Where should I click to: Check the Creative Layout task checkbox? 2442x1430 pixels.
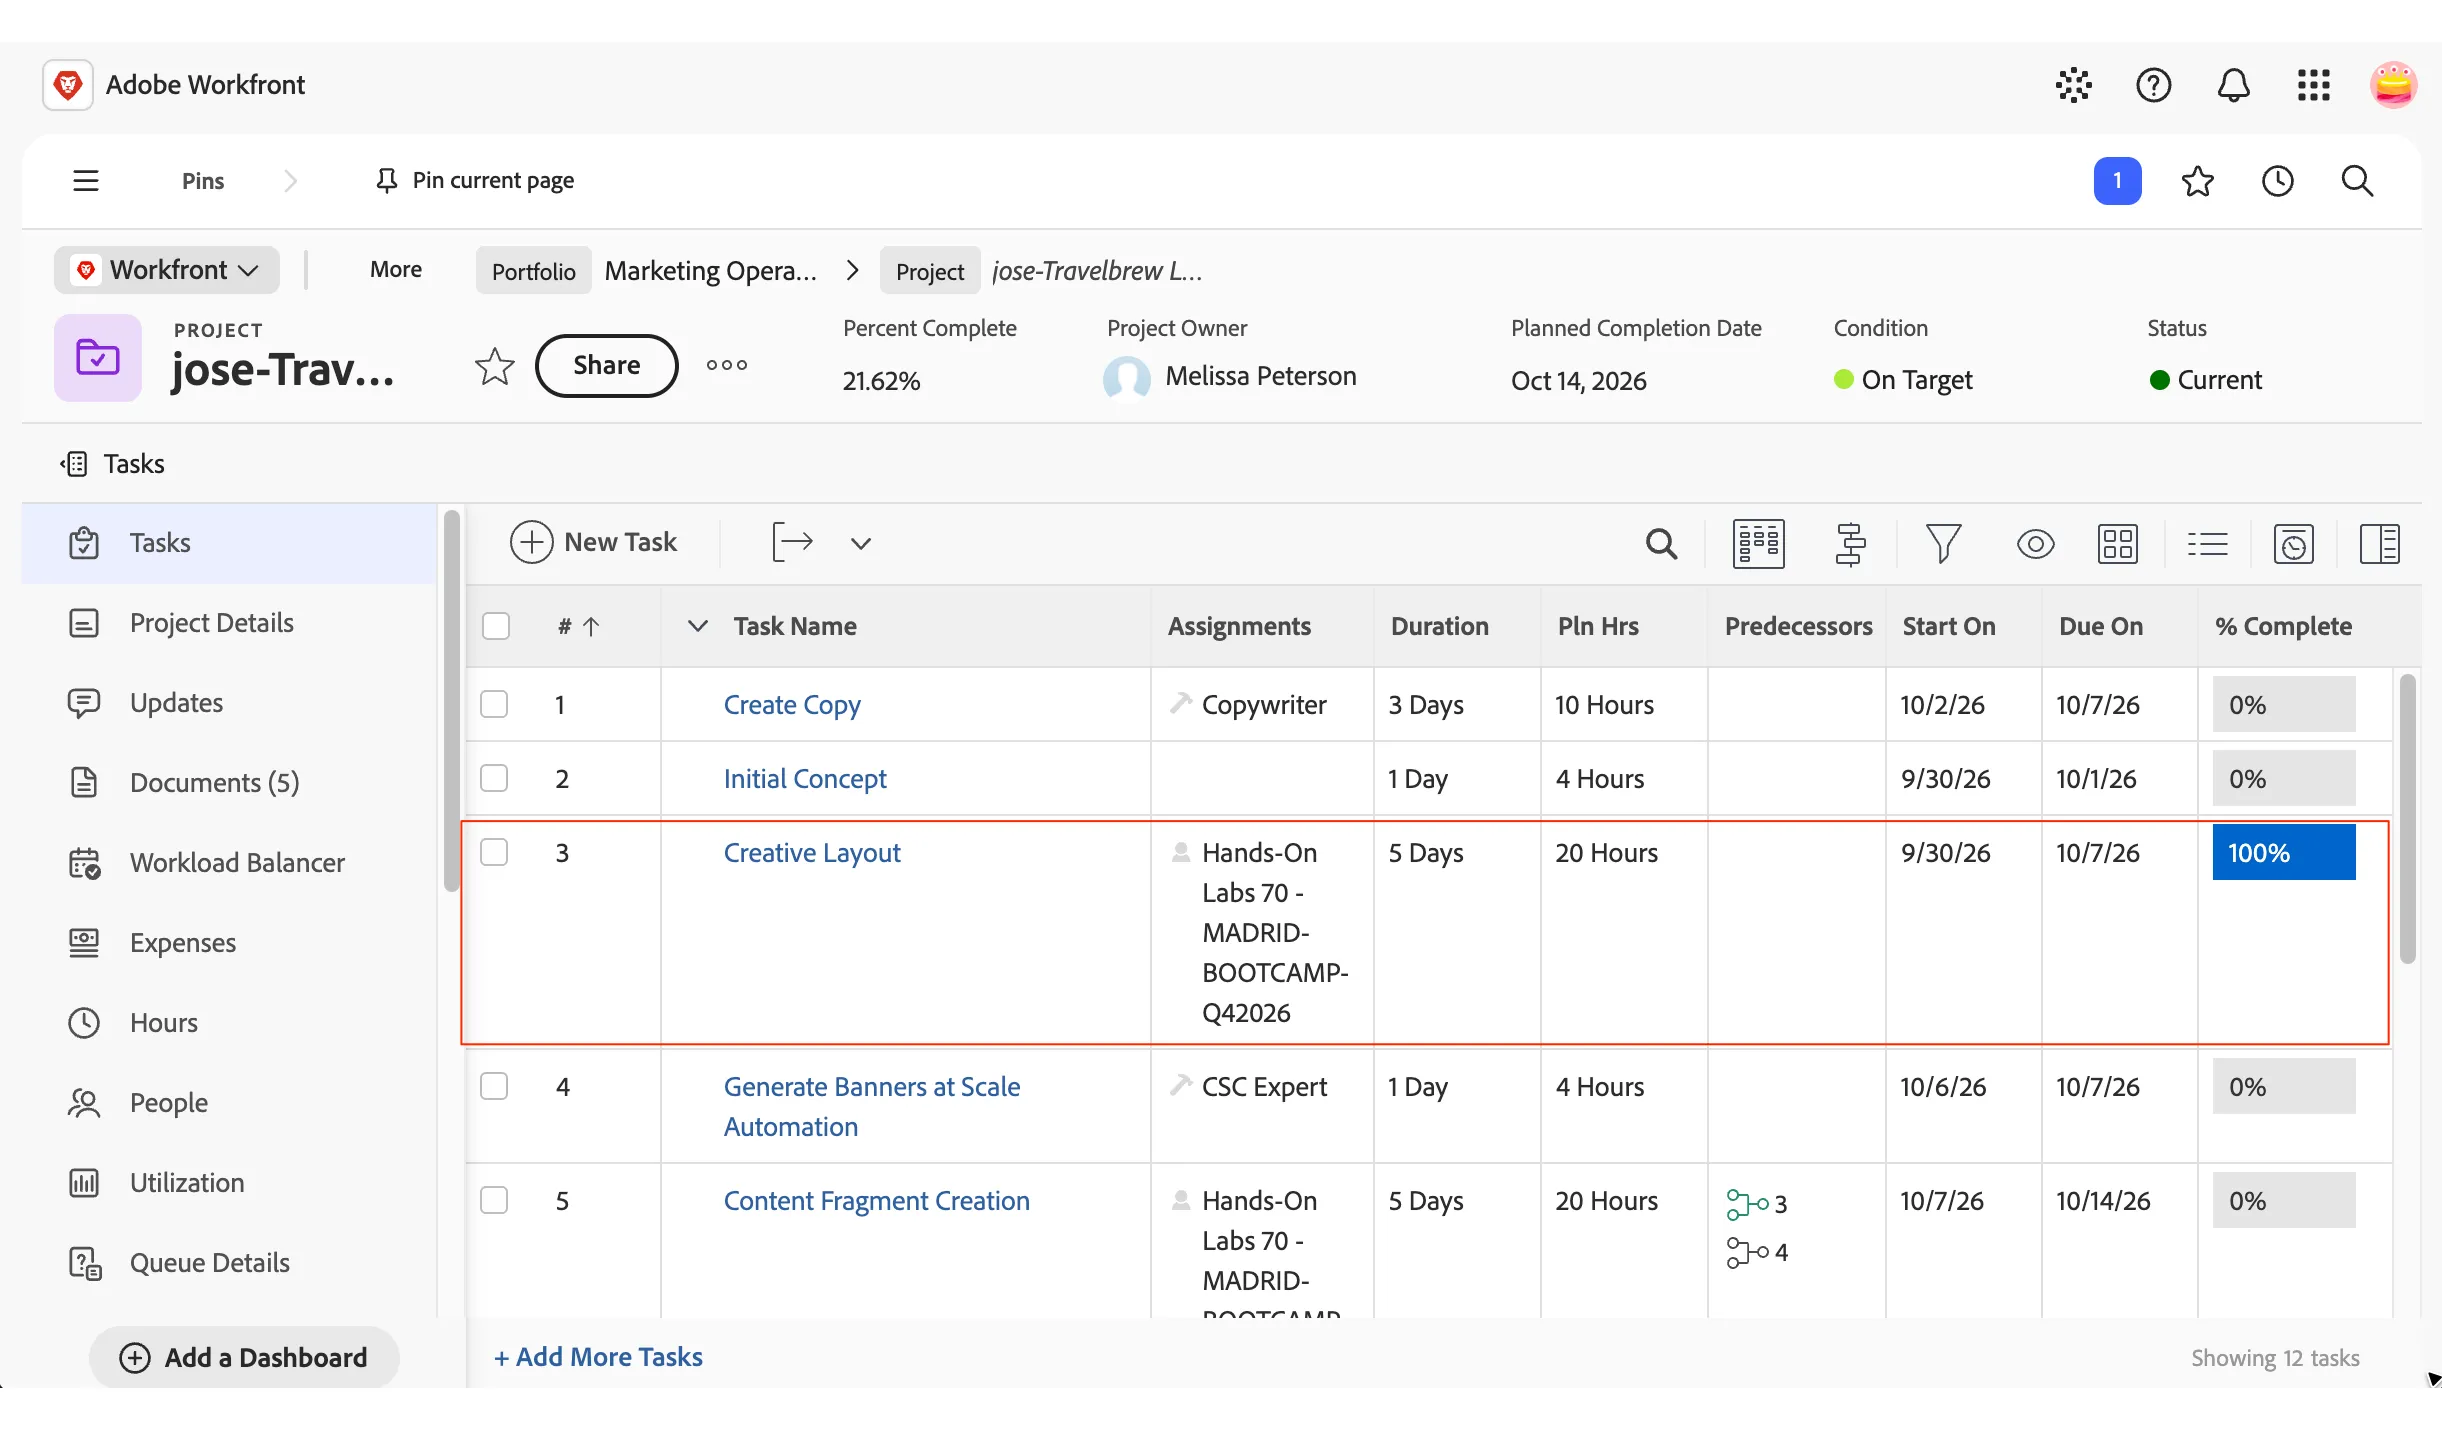coord(494,852)
